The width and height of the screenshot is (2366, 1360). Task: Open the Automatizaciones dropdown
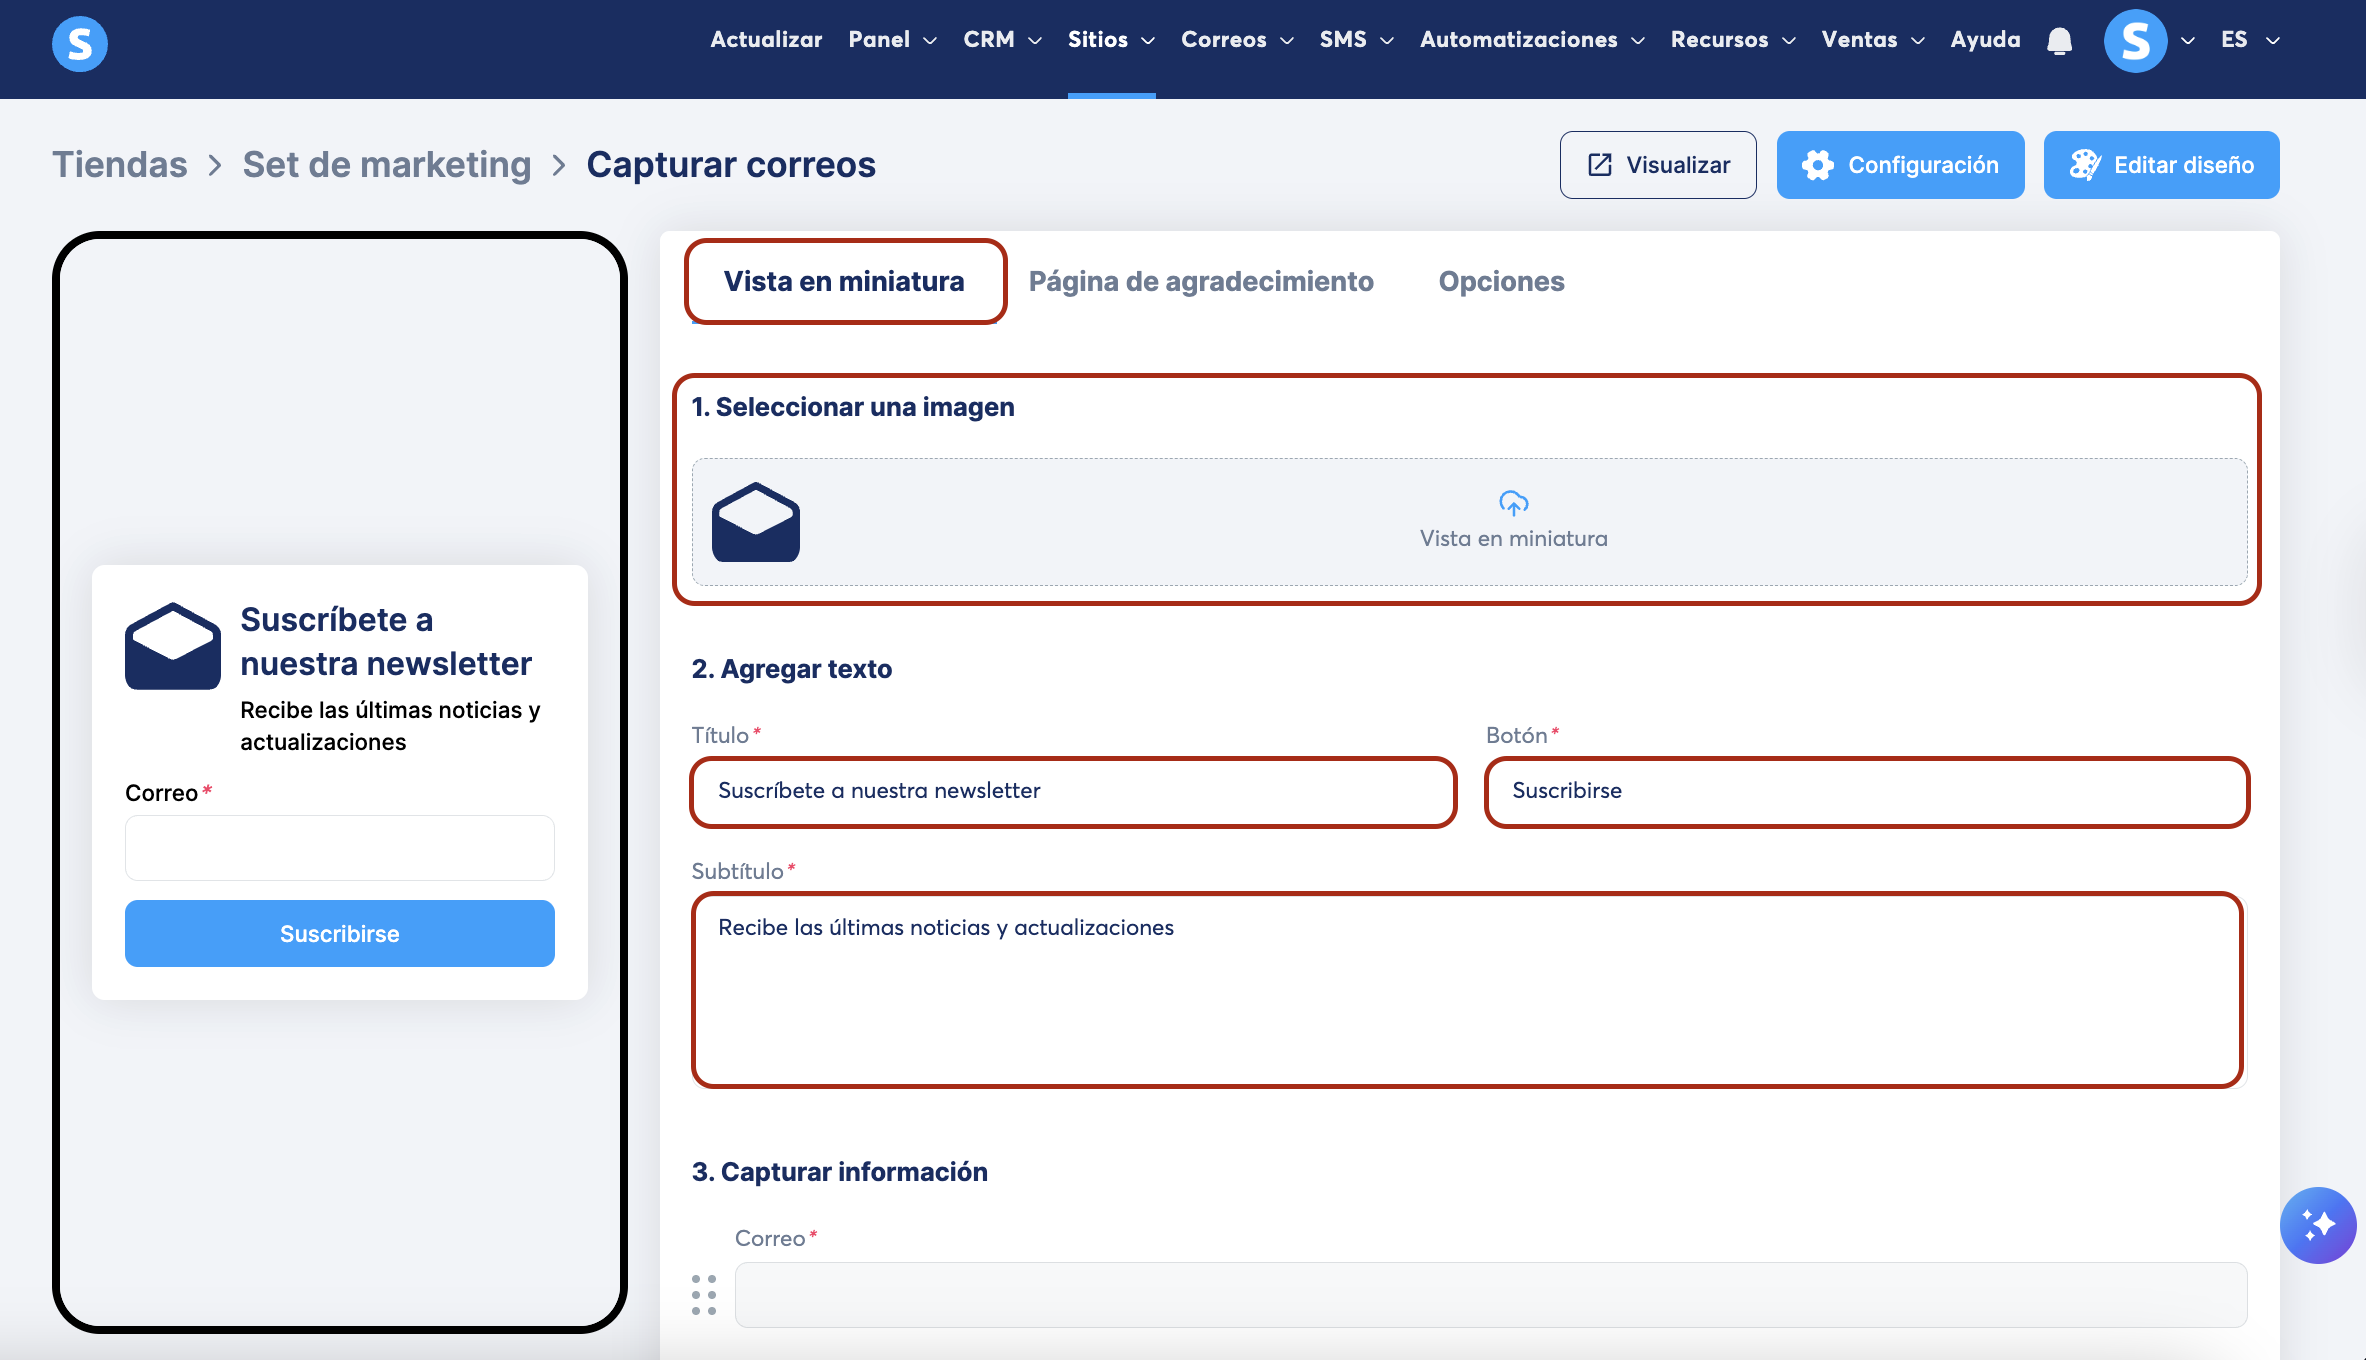tap(1531, 40)
